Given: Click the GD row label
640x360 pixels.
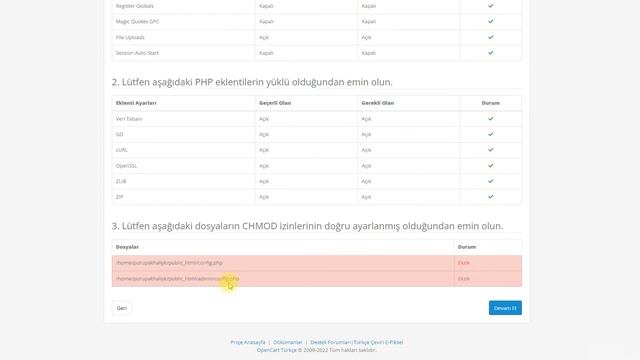Looking at the screenshot, I should (119, 134).
